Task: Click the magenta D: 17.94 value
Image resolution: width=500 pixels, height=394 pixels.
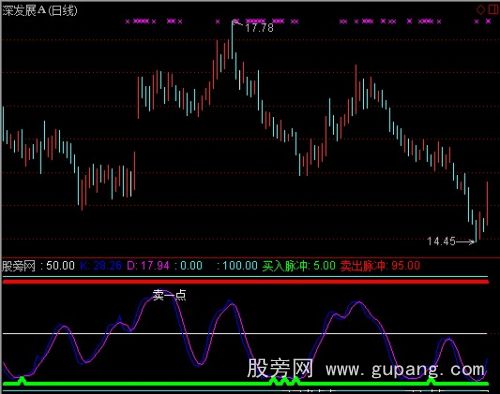Action: click(x=148, y=266)
